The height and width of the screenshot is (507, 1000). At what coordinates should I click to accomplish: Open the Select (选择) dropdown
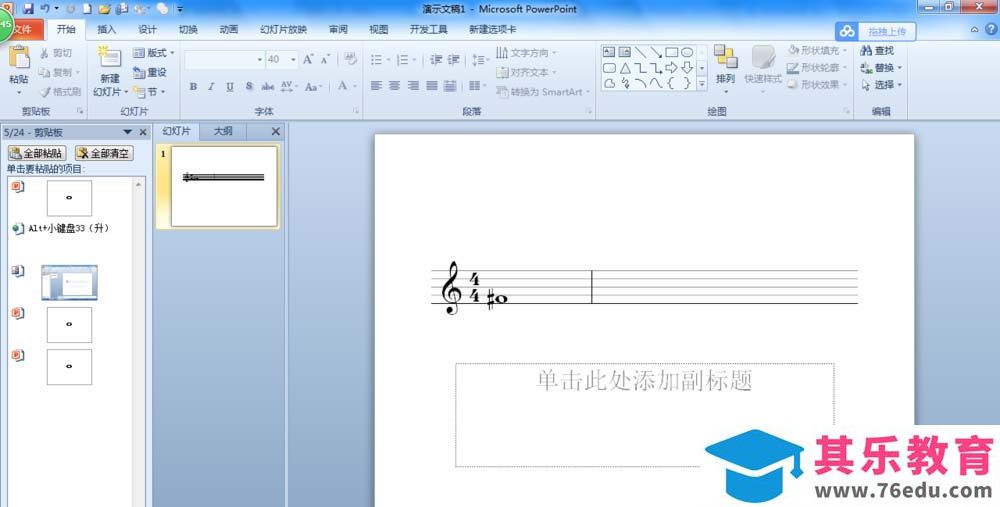881,85
